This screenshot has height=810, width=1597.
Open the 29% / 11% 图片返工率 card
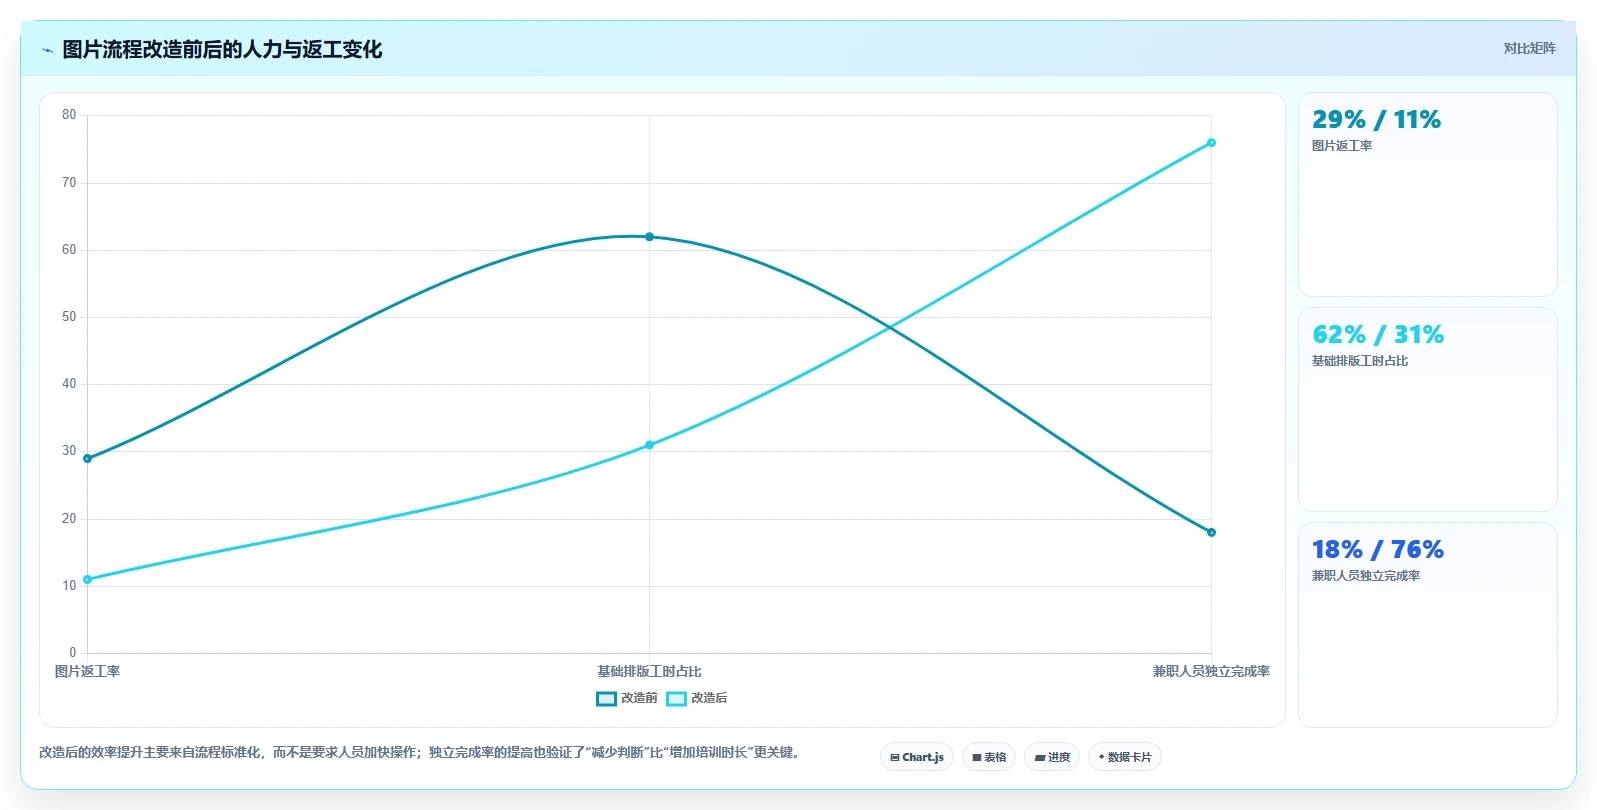click(x=1427, y=194)
